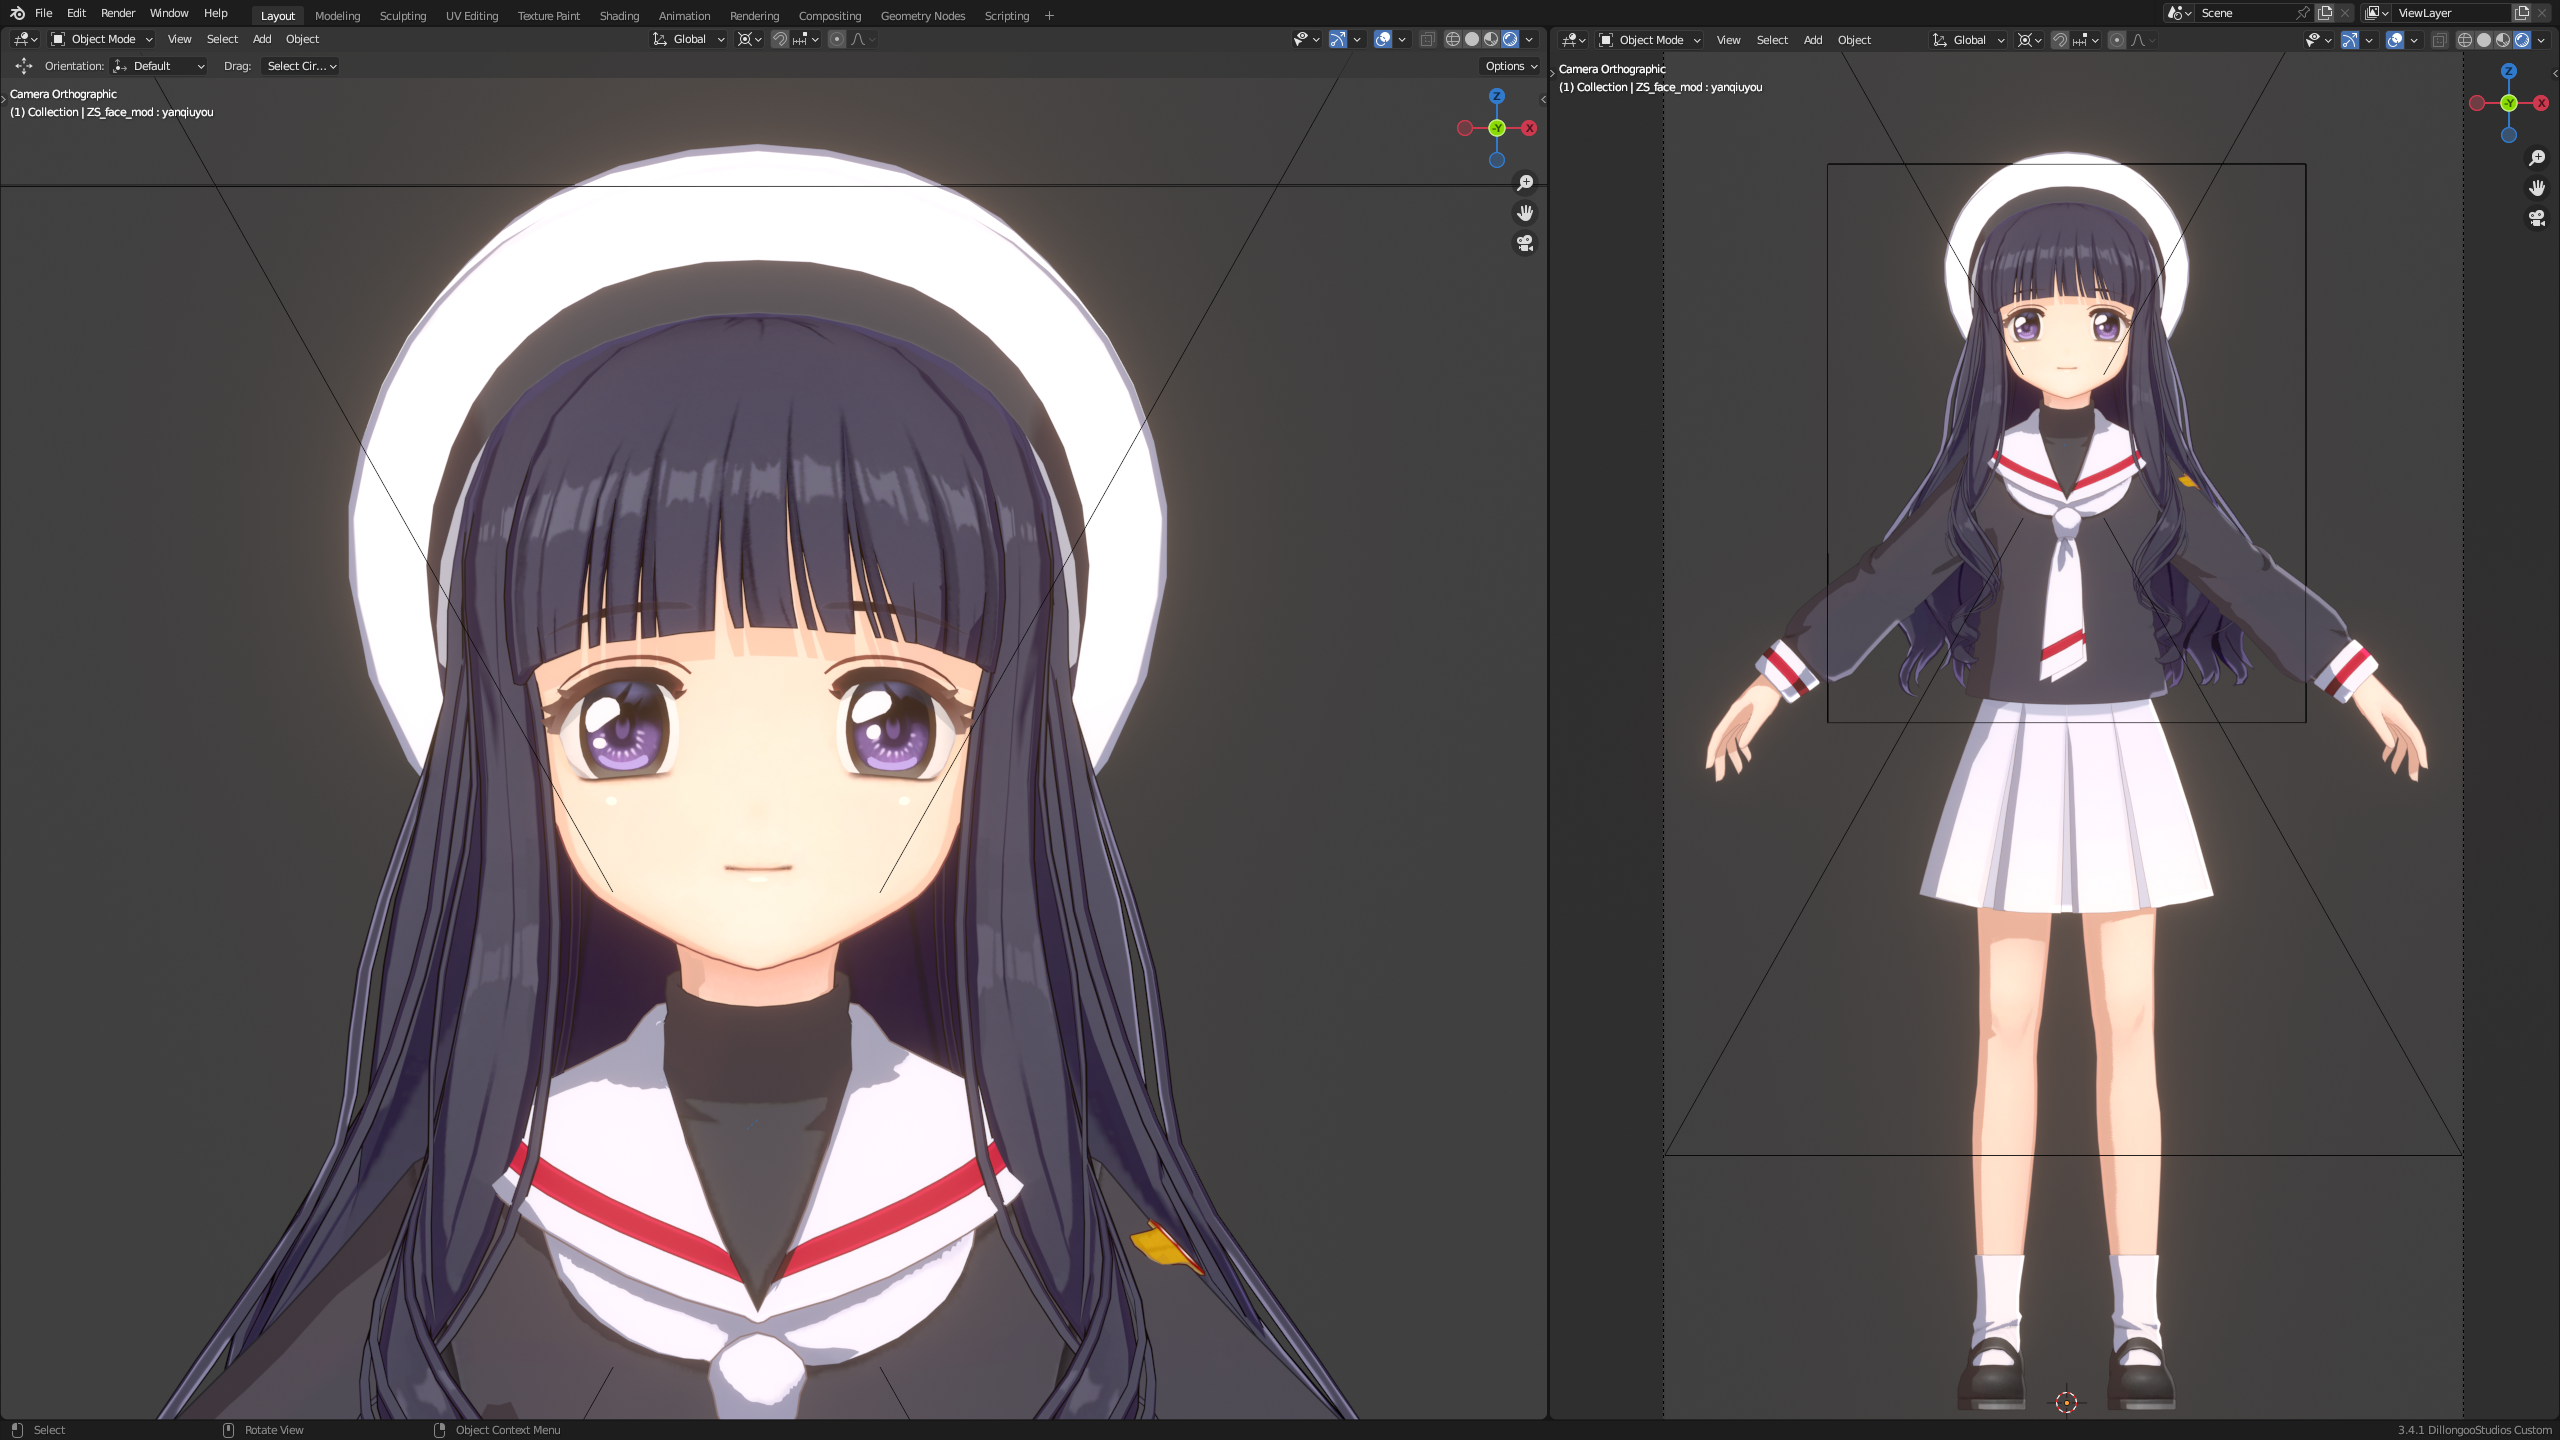Open left viewport shading options arrow
This screenshot has height=1440, width=2560.
[x=1529, y=39]
